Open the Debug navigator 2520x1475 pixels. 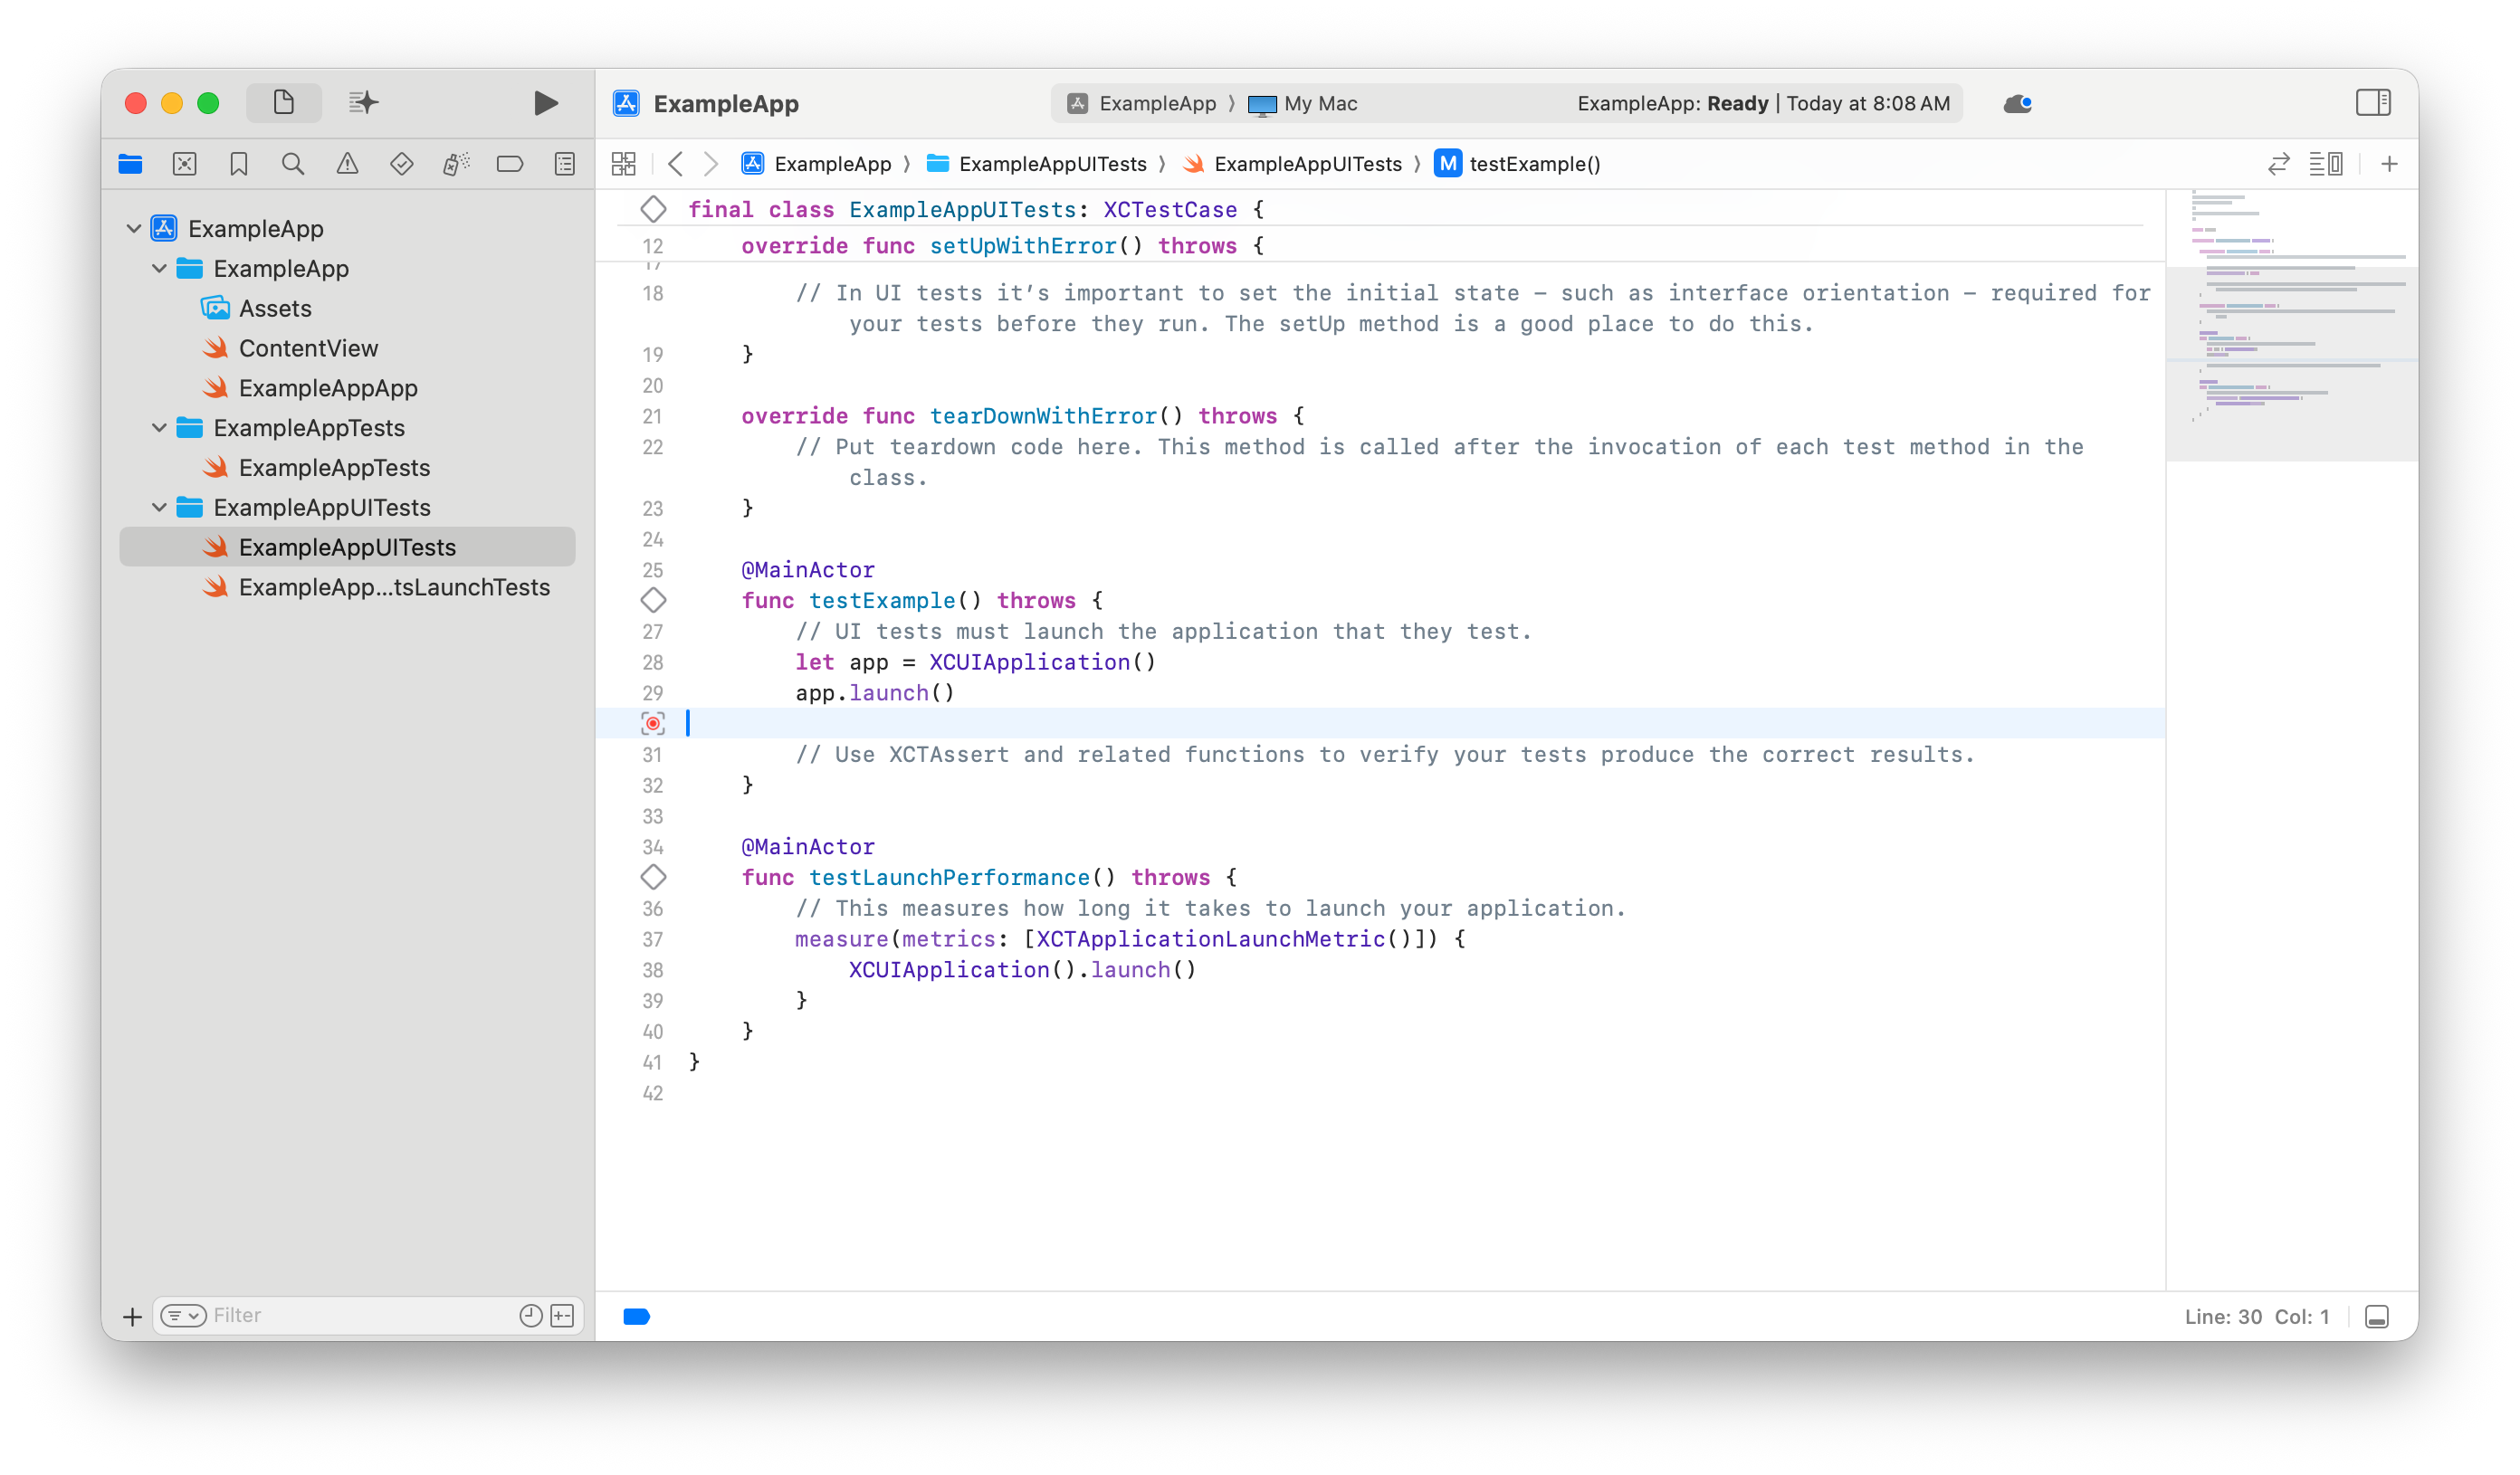pyautogui.click(x=456, y=164)
